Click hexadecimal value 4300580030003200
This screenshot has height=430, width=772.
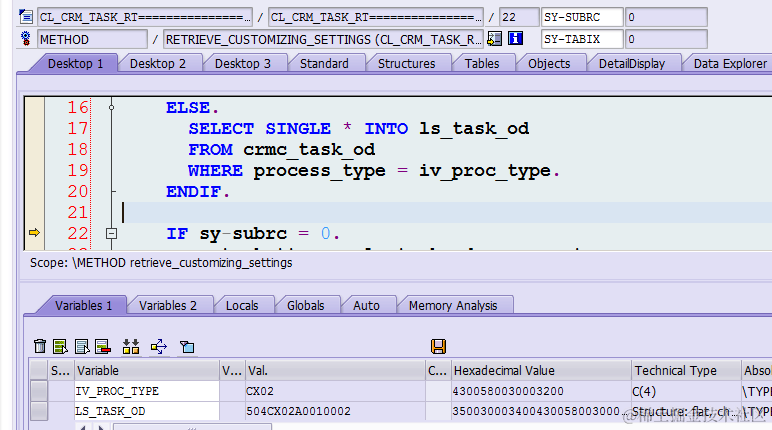coord(541,391)
